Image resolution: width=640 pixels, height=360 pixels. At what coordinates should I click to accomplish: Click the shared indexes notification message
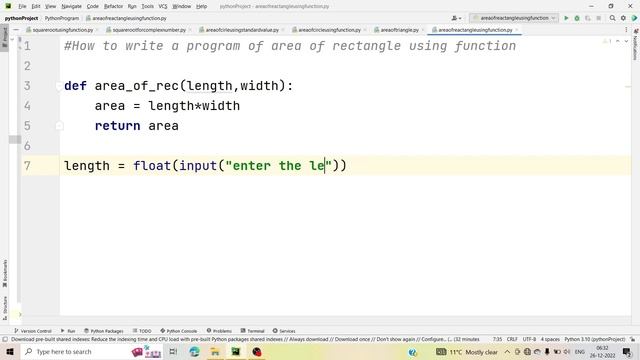tap(245, 339)
